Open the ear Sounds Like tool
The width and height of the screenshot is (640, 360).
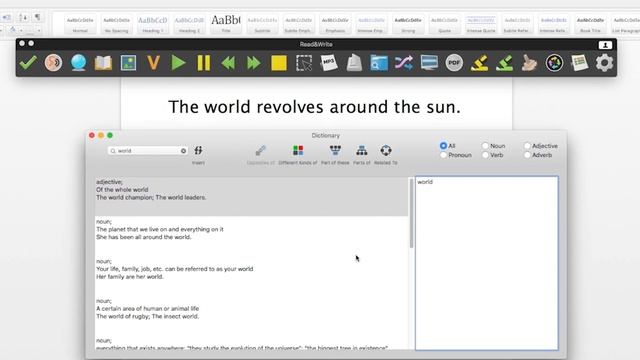tap(53, 62)
